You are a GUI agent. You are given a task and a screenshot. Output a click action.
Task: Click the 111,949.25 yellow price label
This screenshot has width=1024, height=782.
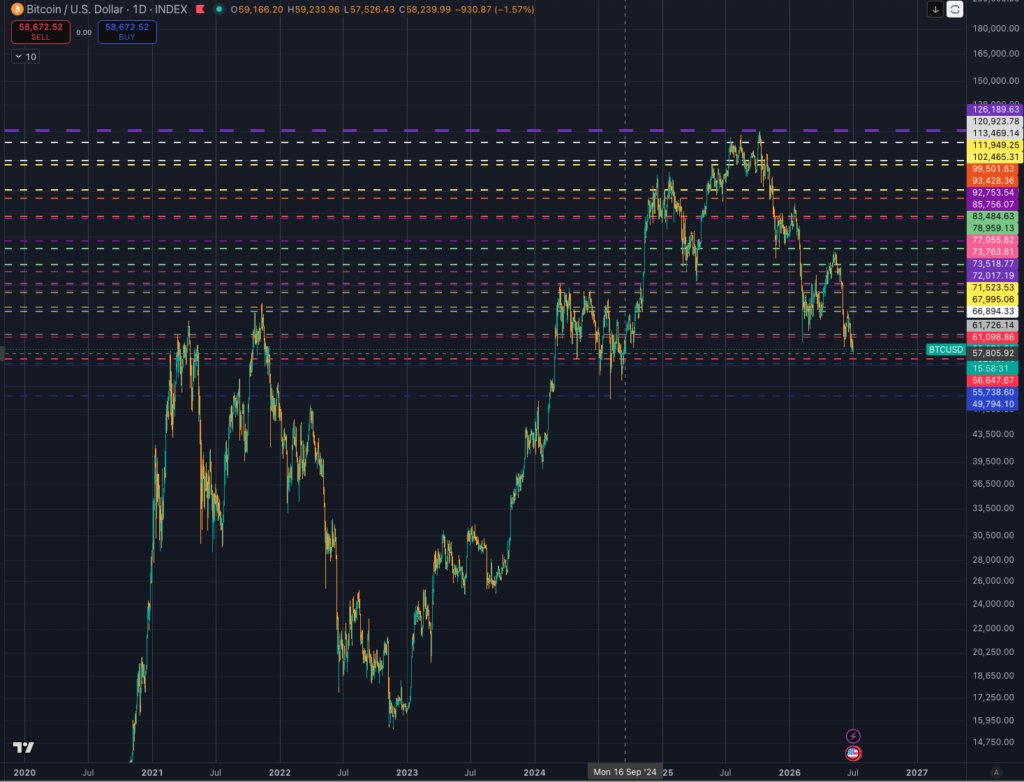click(x=995, y=145)
